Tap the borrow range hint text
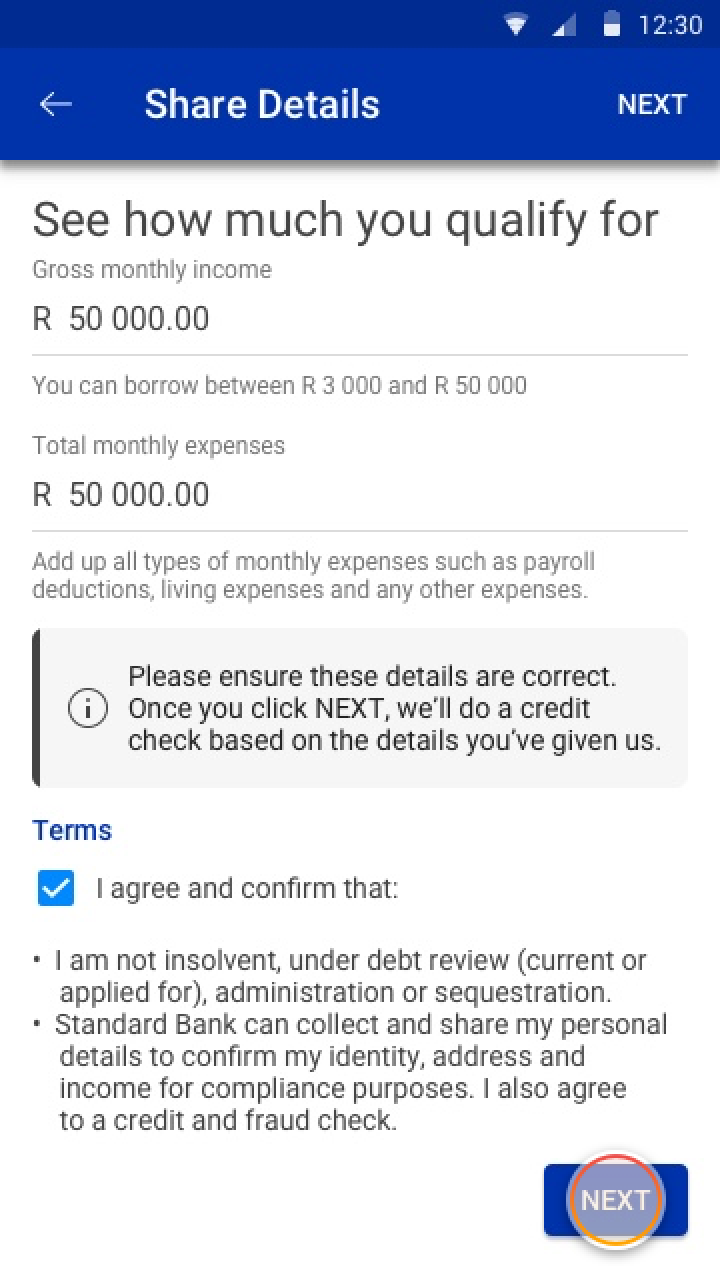Screen dimensions: 720x1280 (x=279, y=386)
